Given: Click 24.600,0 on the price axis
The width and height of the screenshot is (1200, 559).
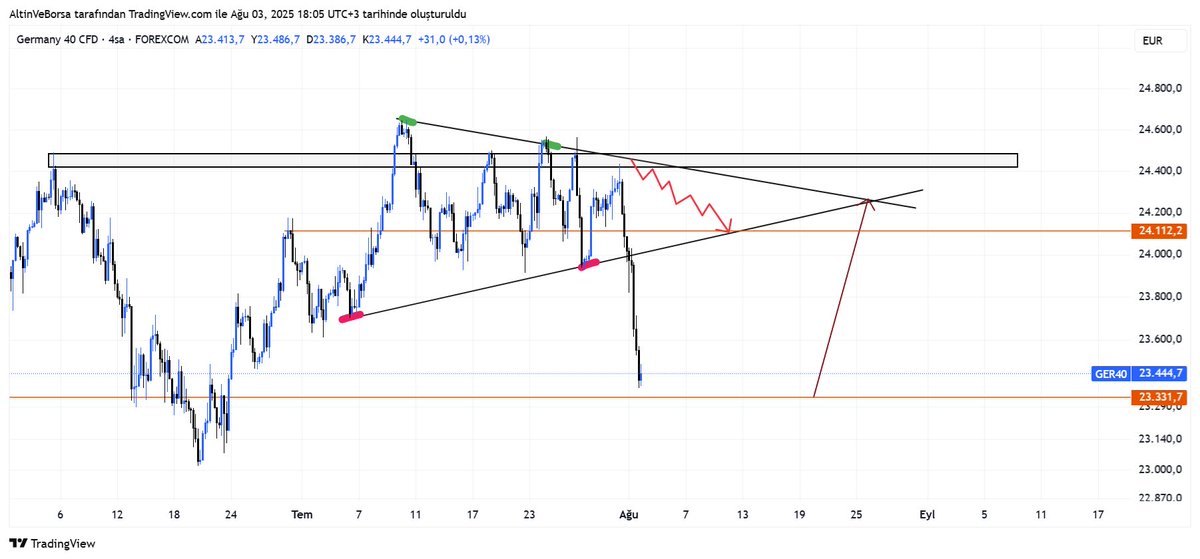Looking at the screenshot, I should pos(1161,130).
